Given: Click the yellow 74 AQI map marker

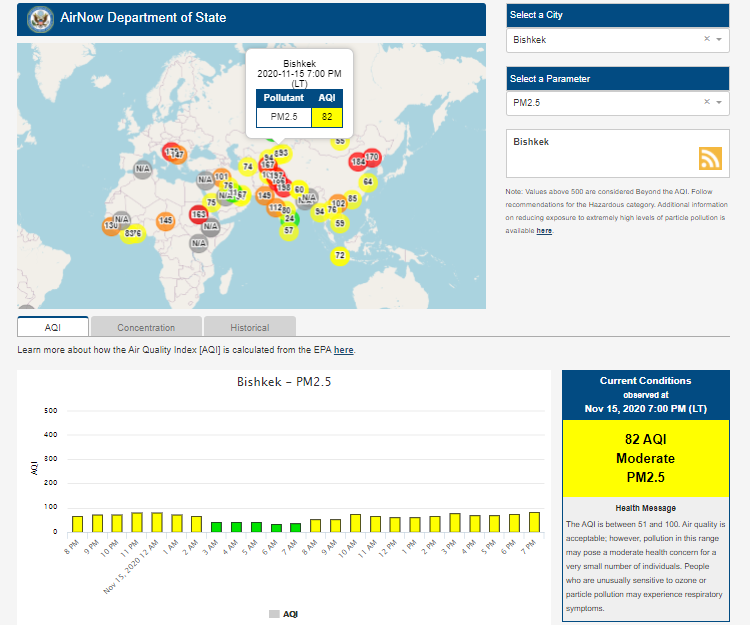Looking at the screenshot, I should (x=248, y=167).
